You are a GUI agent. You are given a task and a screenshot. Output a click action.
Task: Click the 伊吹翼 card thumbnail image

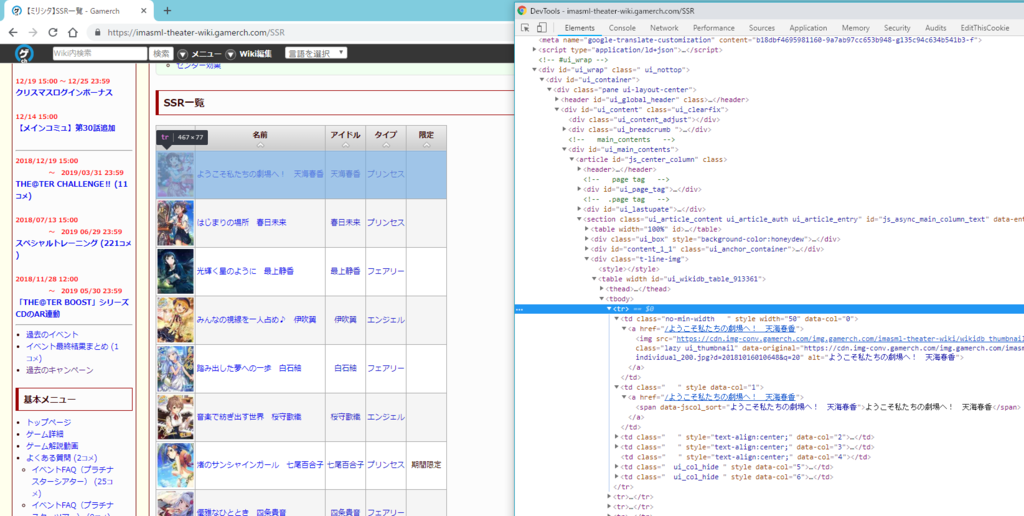[176, 320]
